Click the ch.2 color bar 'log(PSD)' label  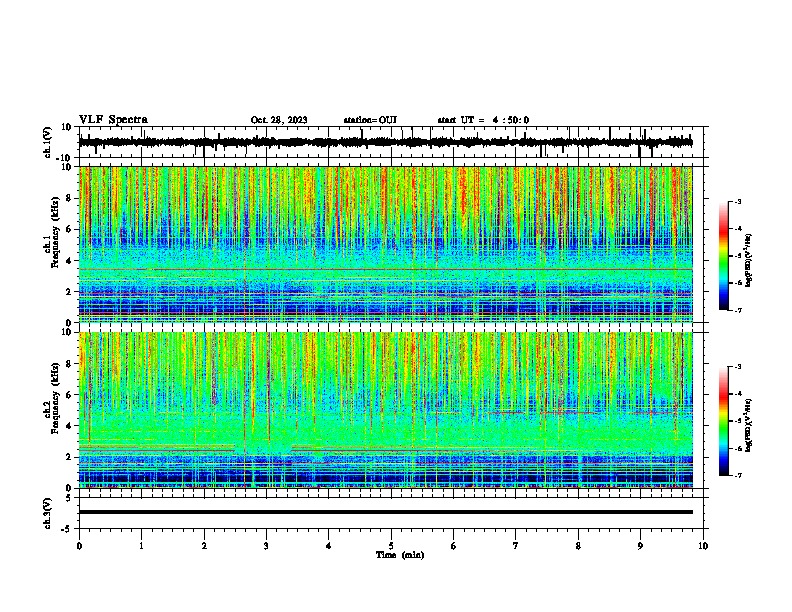(x=748, y=426)
